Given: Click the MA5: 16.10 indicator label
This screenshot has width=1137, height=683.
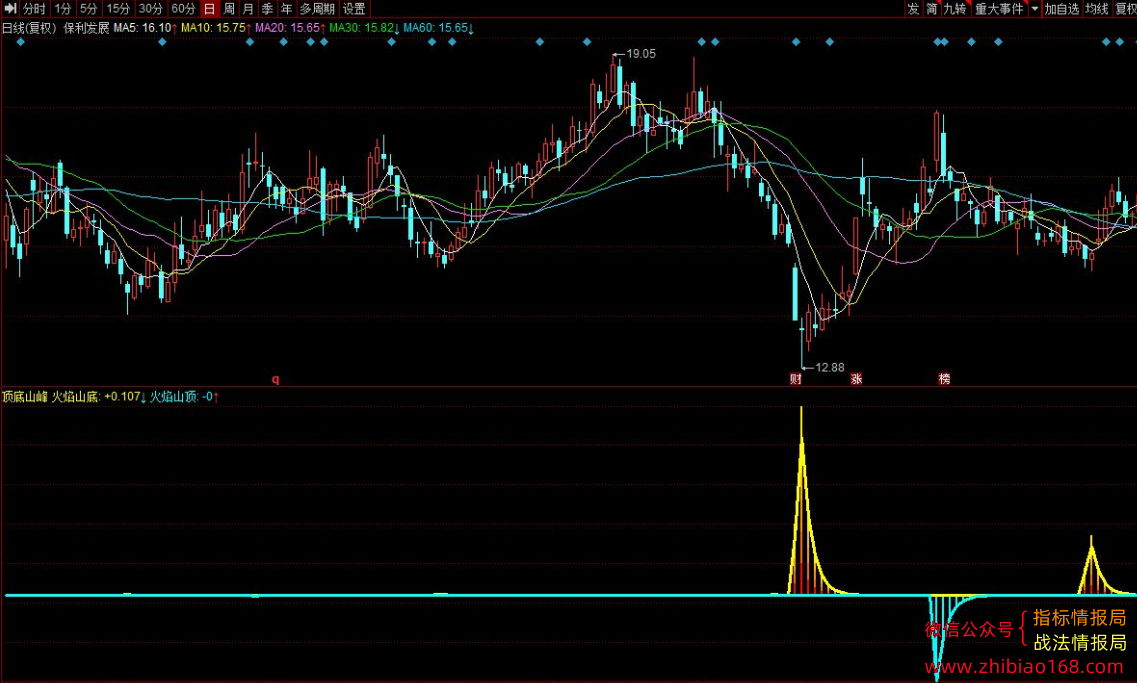Looking at the screenshot, I should coord(145,28).
